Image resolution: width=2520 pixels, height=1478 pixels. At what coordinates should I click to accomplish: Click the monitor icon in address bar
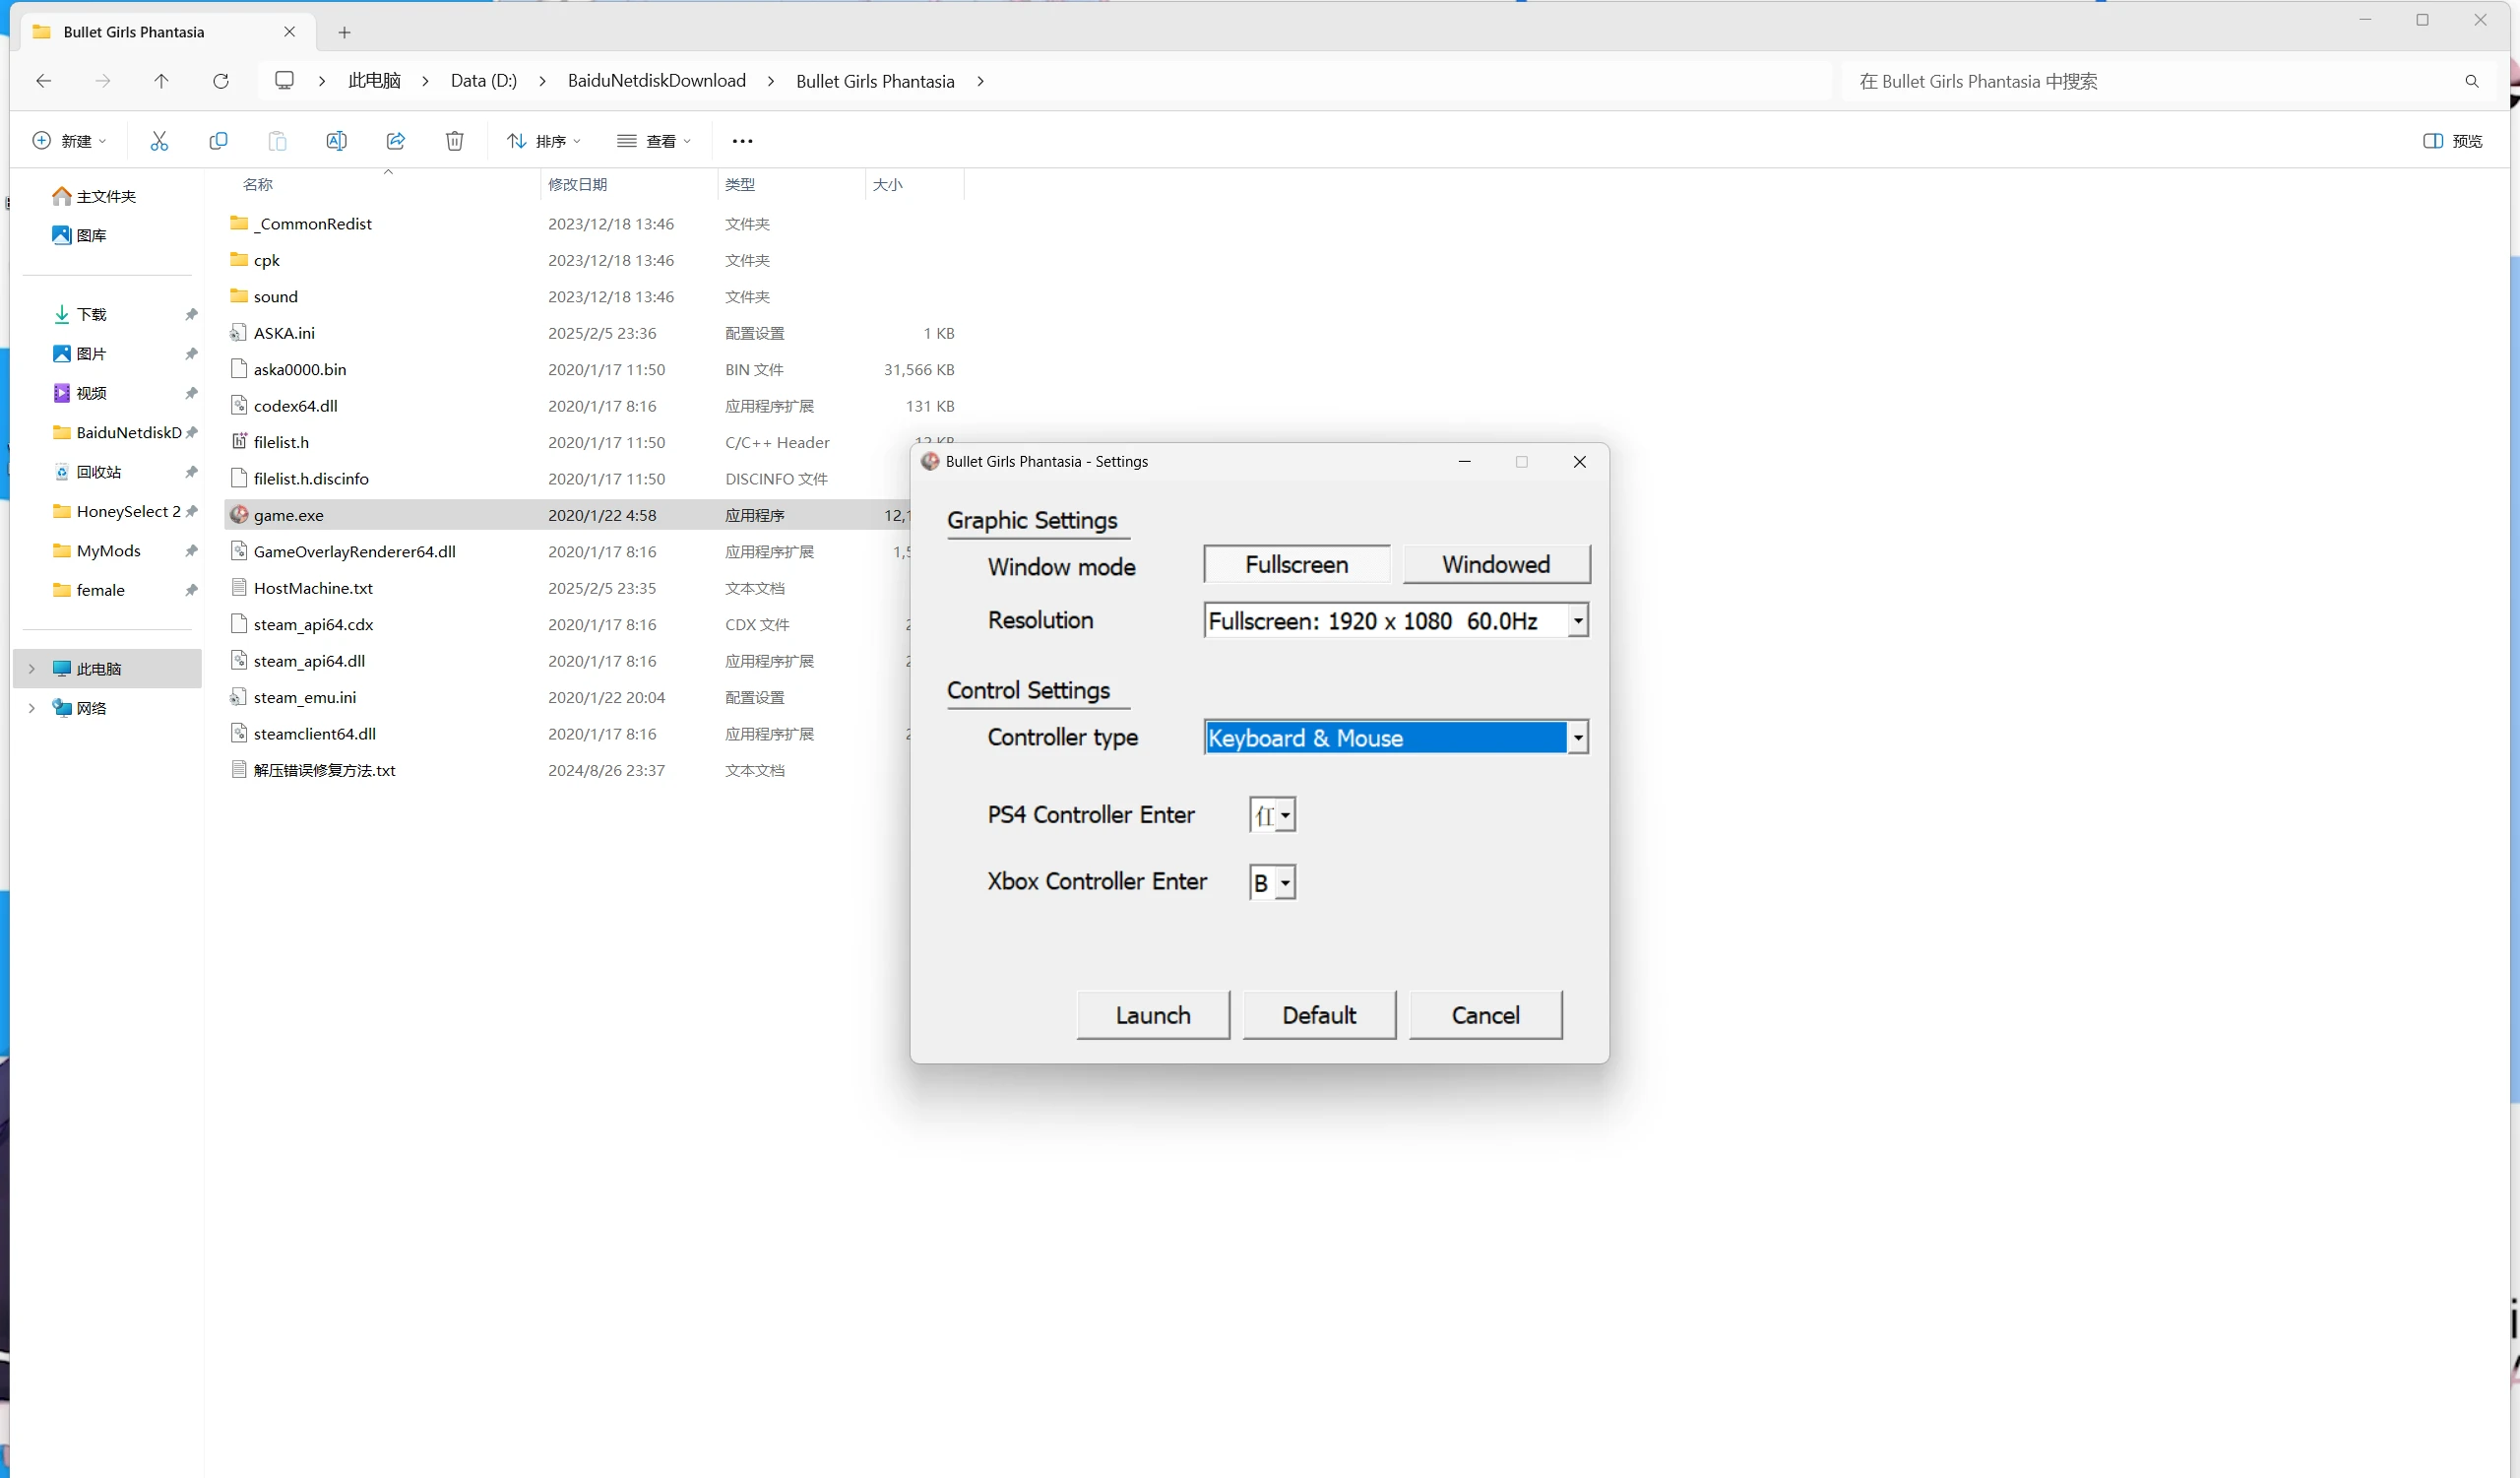[284, 80]
